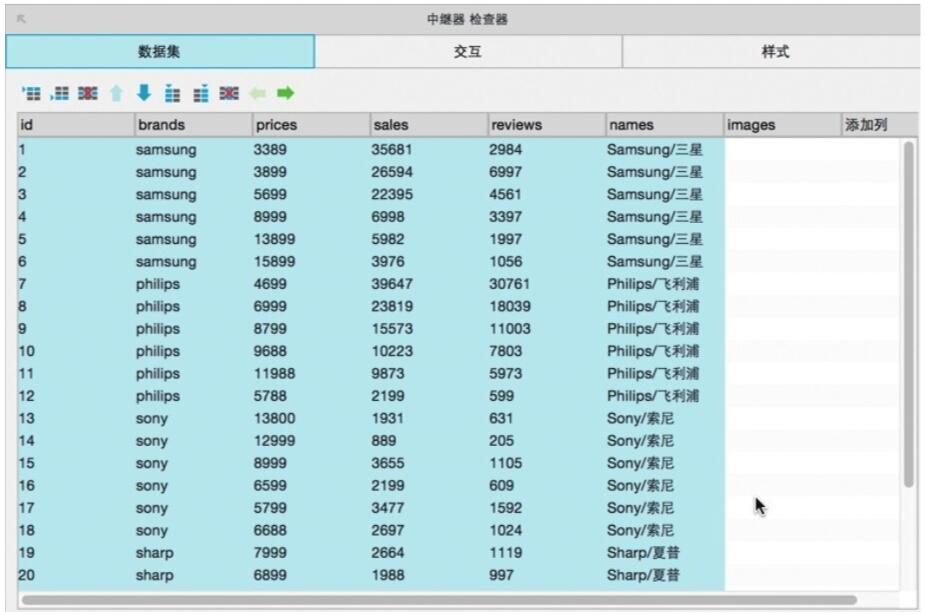926x615 pixels.
Task: Select price cell 13899
Action: [x=274, y=239]
